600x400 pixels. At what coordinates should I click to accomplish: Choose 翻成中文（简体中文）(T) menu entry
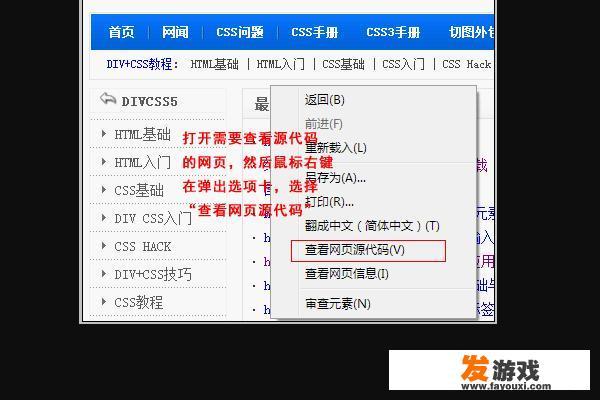372,226
